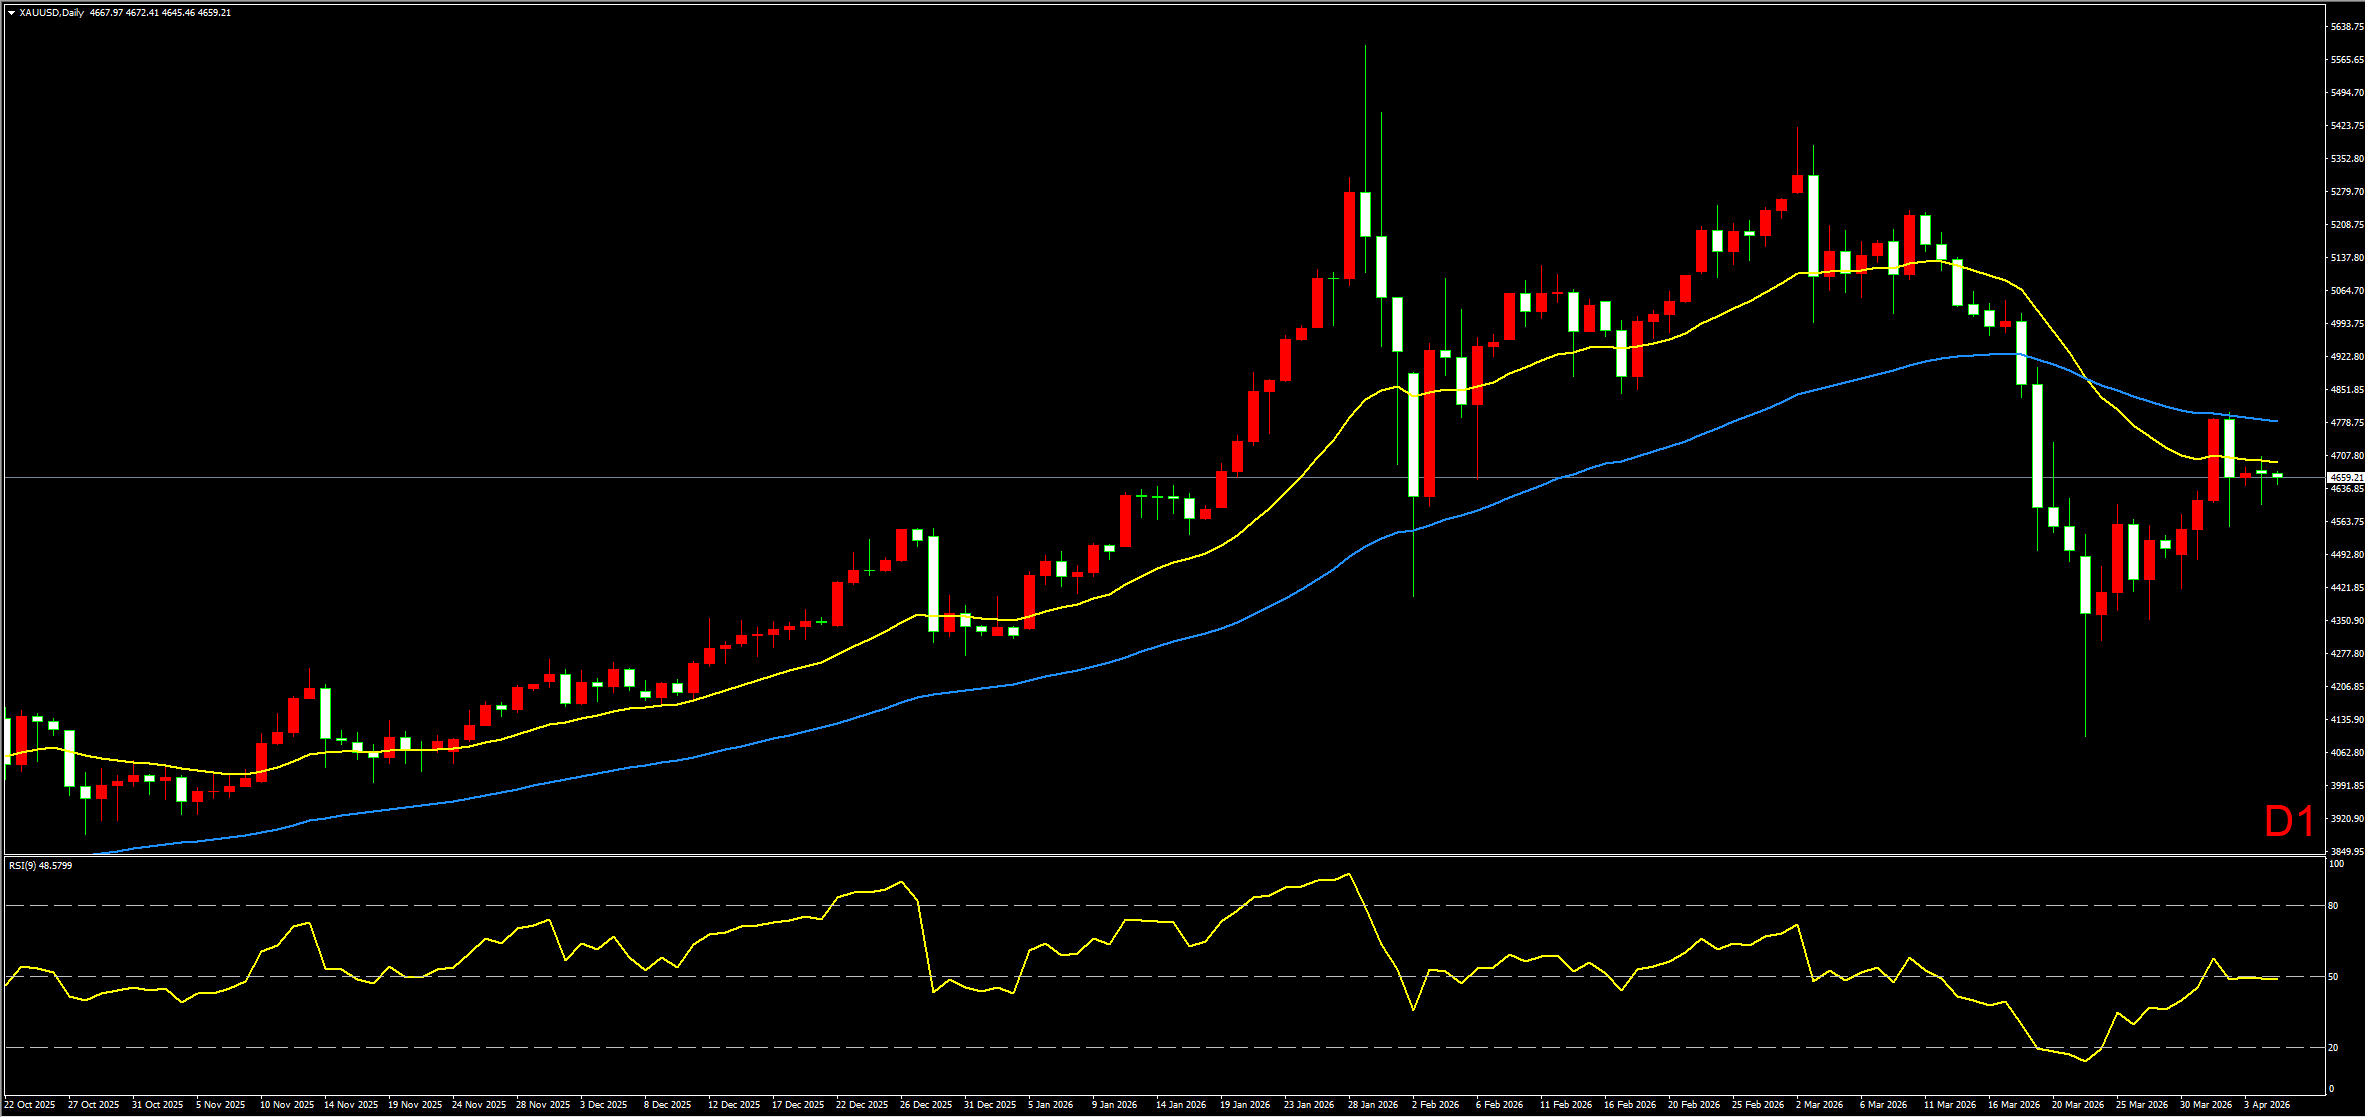Click the 3849.95 price scale label

(2346, 851)
